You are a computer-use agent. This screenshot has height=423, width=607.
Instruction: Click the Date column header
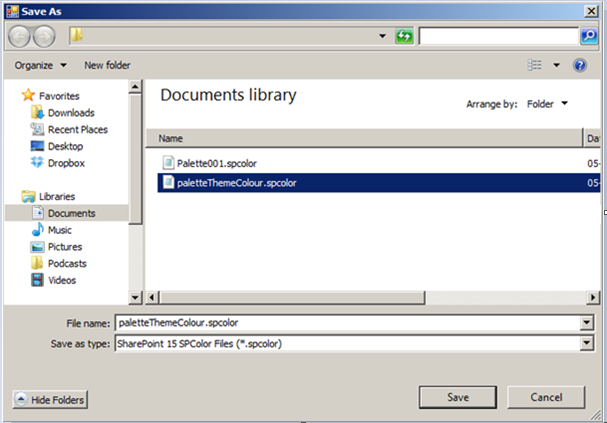click(592, 139)
